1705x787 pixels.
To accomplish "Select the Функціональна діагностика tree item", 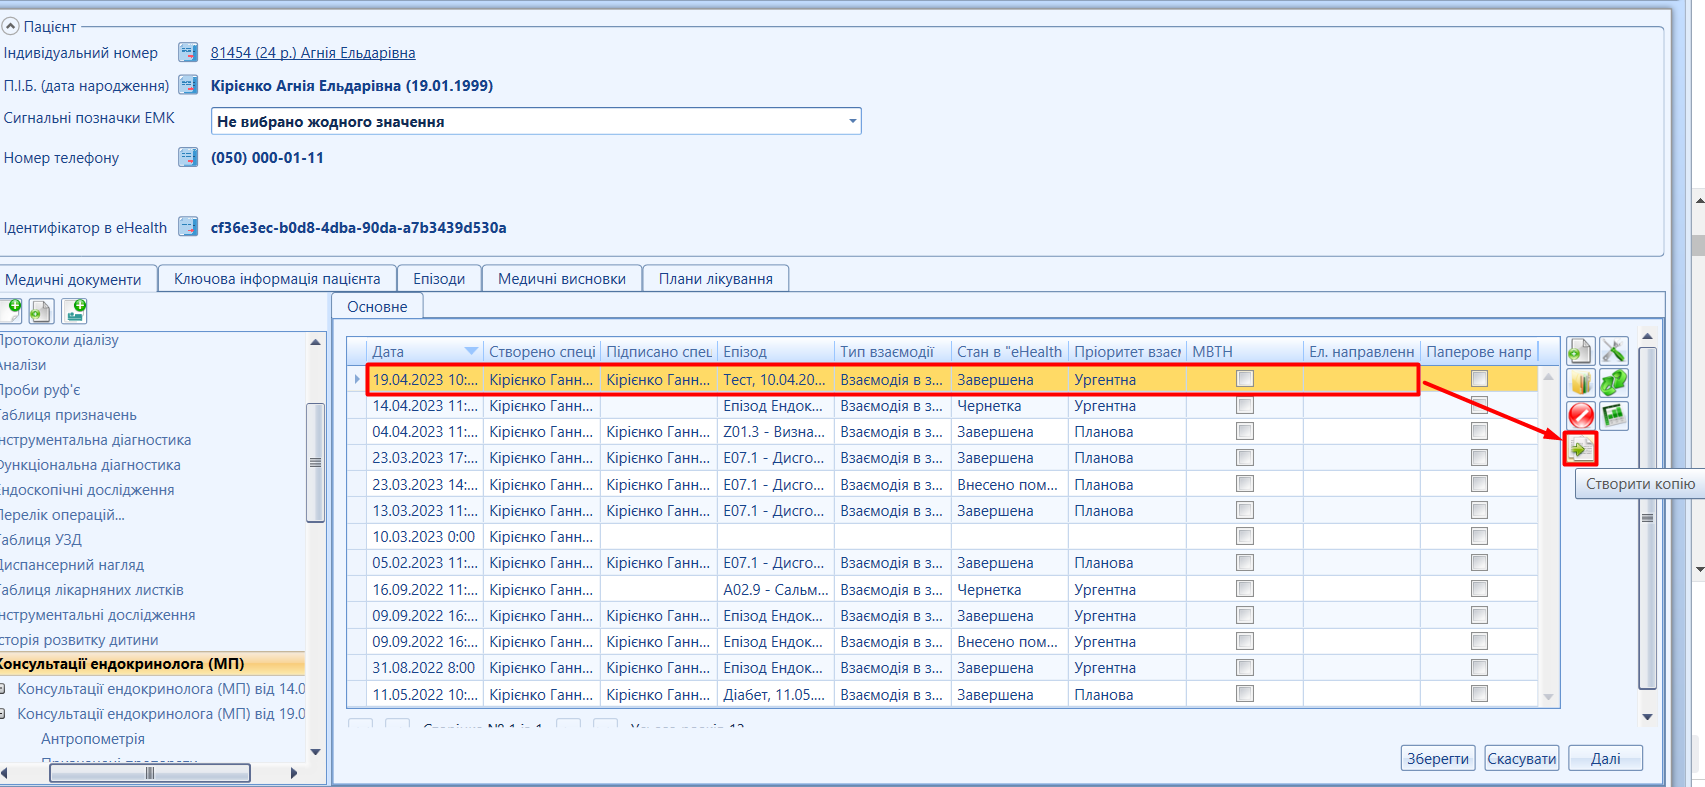I will click(91, 464).
